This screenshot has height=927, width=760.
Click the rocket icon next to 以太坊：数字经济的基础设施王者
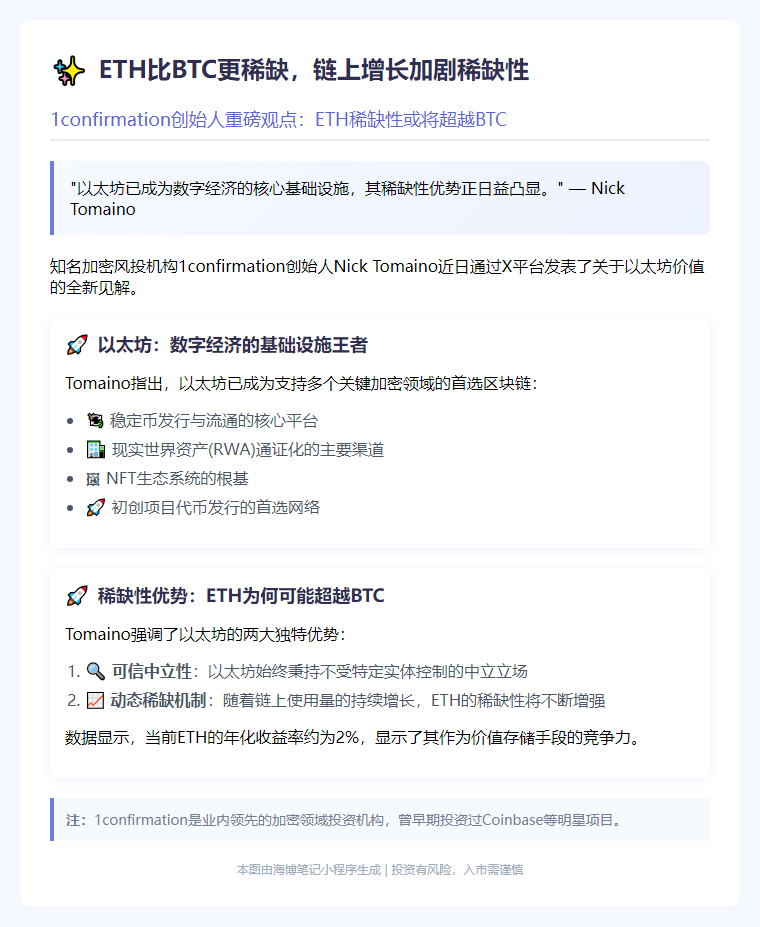tap(77, 345)
